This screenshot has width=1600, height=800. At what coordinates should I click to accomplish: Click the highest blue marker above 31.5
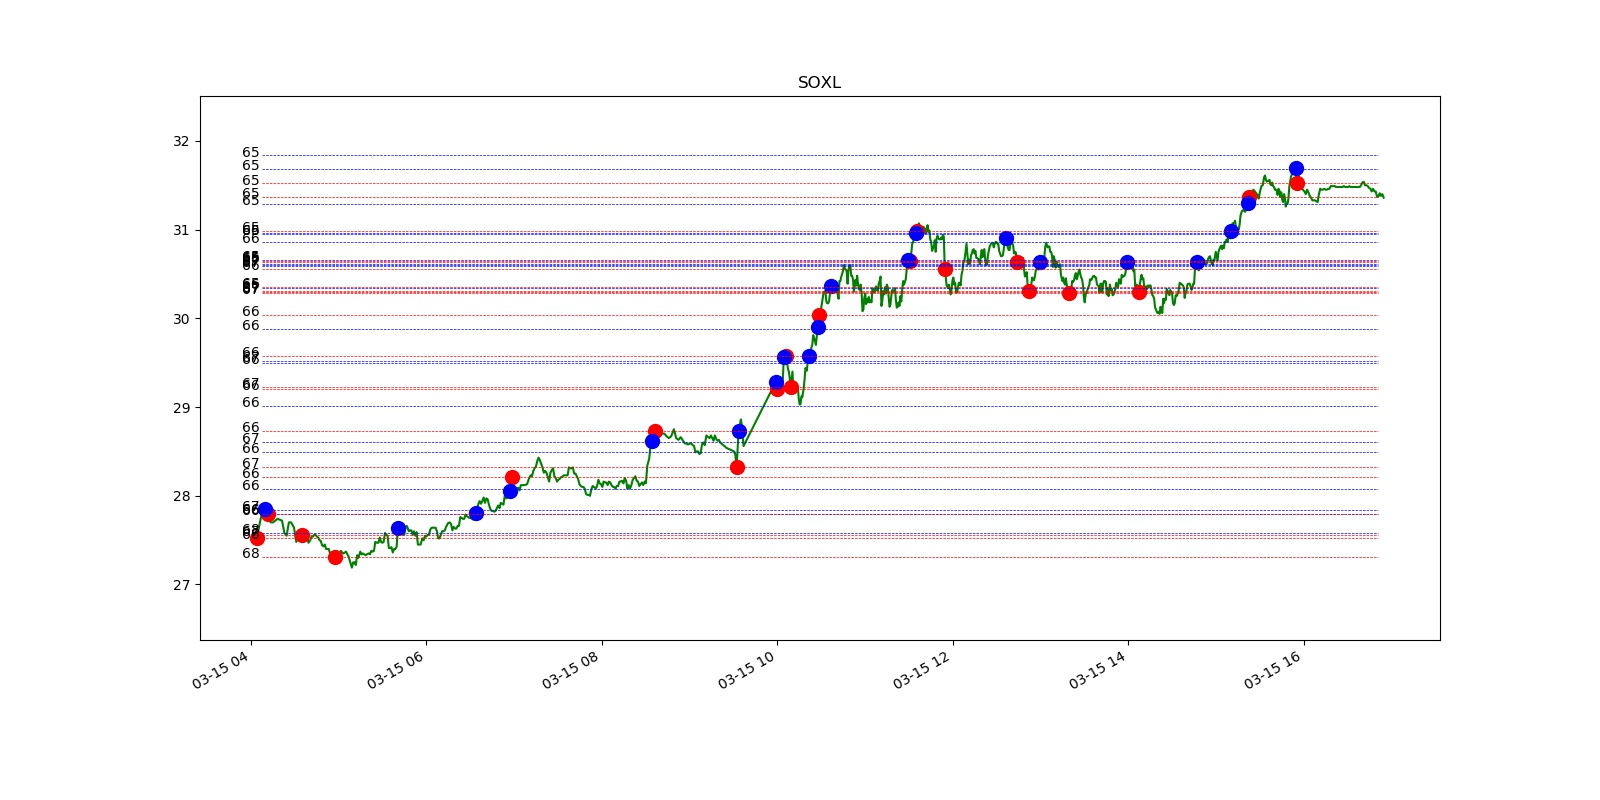(x=1296, y=168)
